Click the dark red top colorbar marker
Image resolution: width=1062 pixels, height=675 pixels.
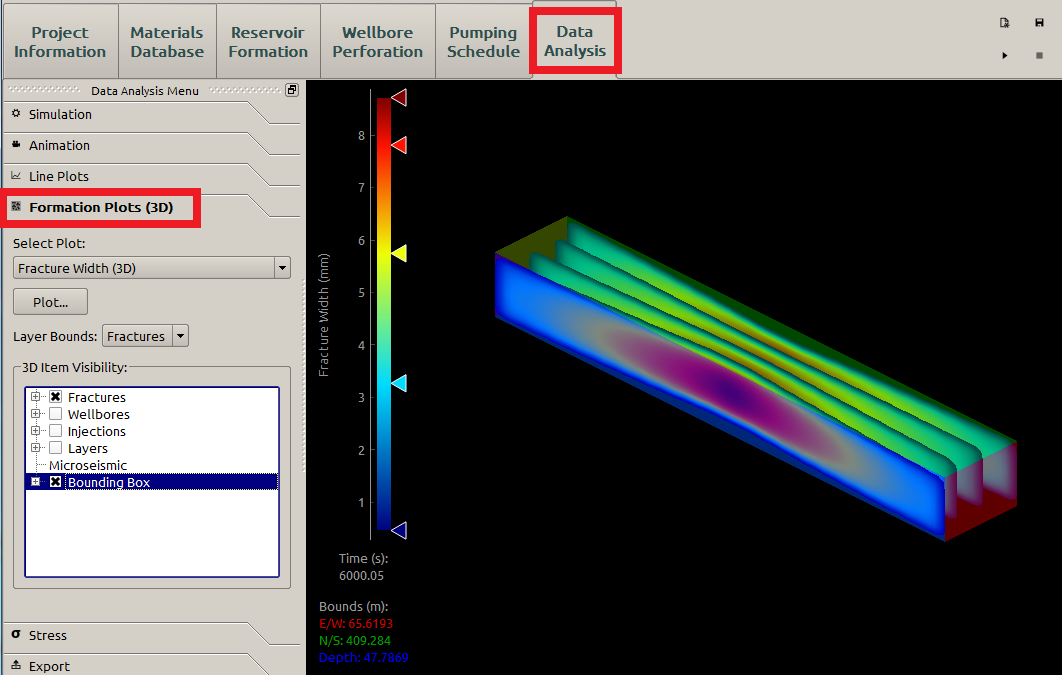400,97
